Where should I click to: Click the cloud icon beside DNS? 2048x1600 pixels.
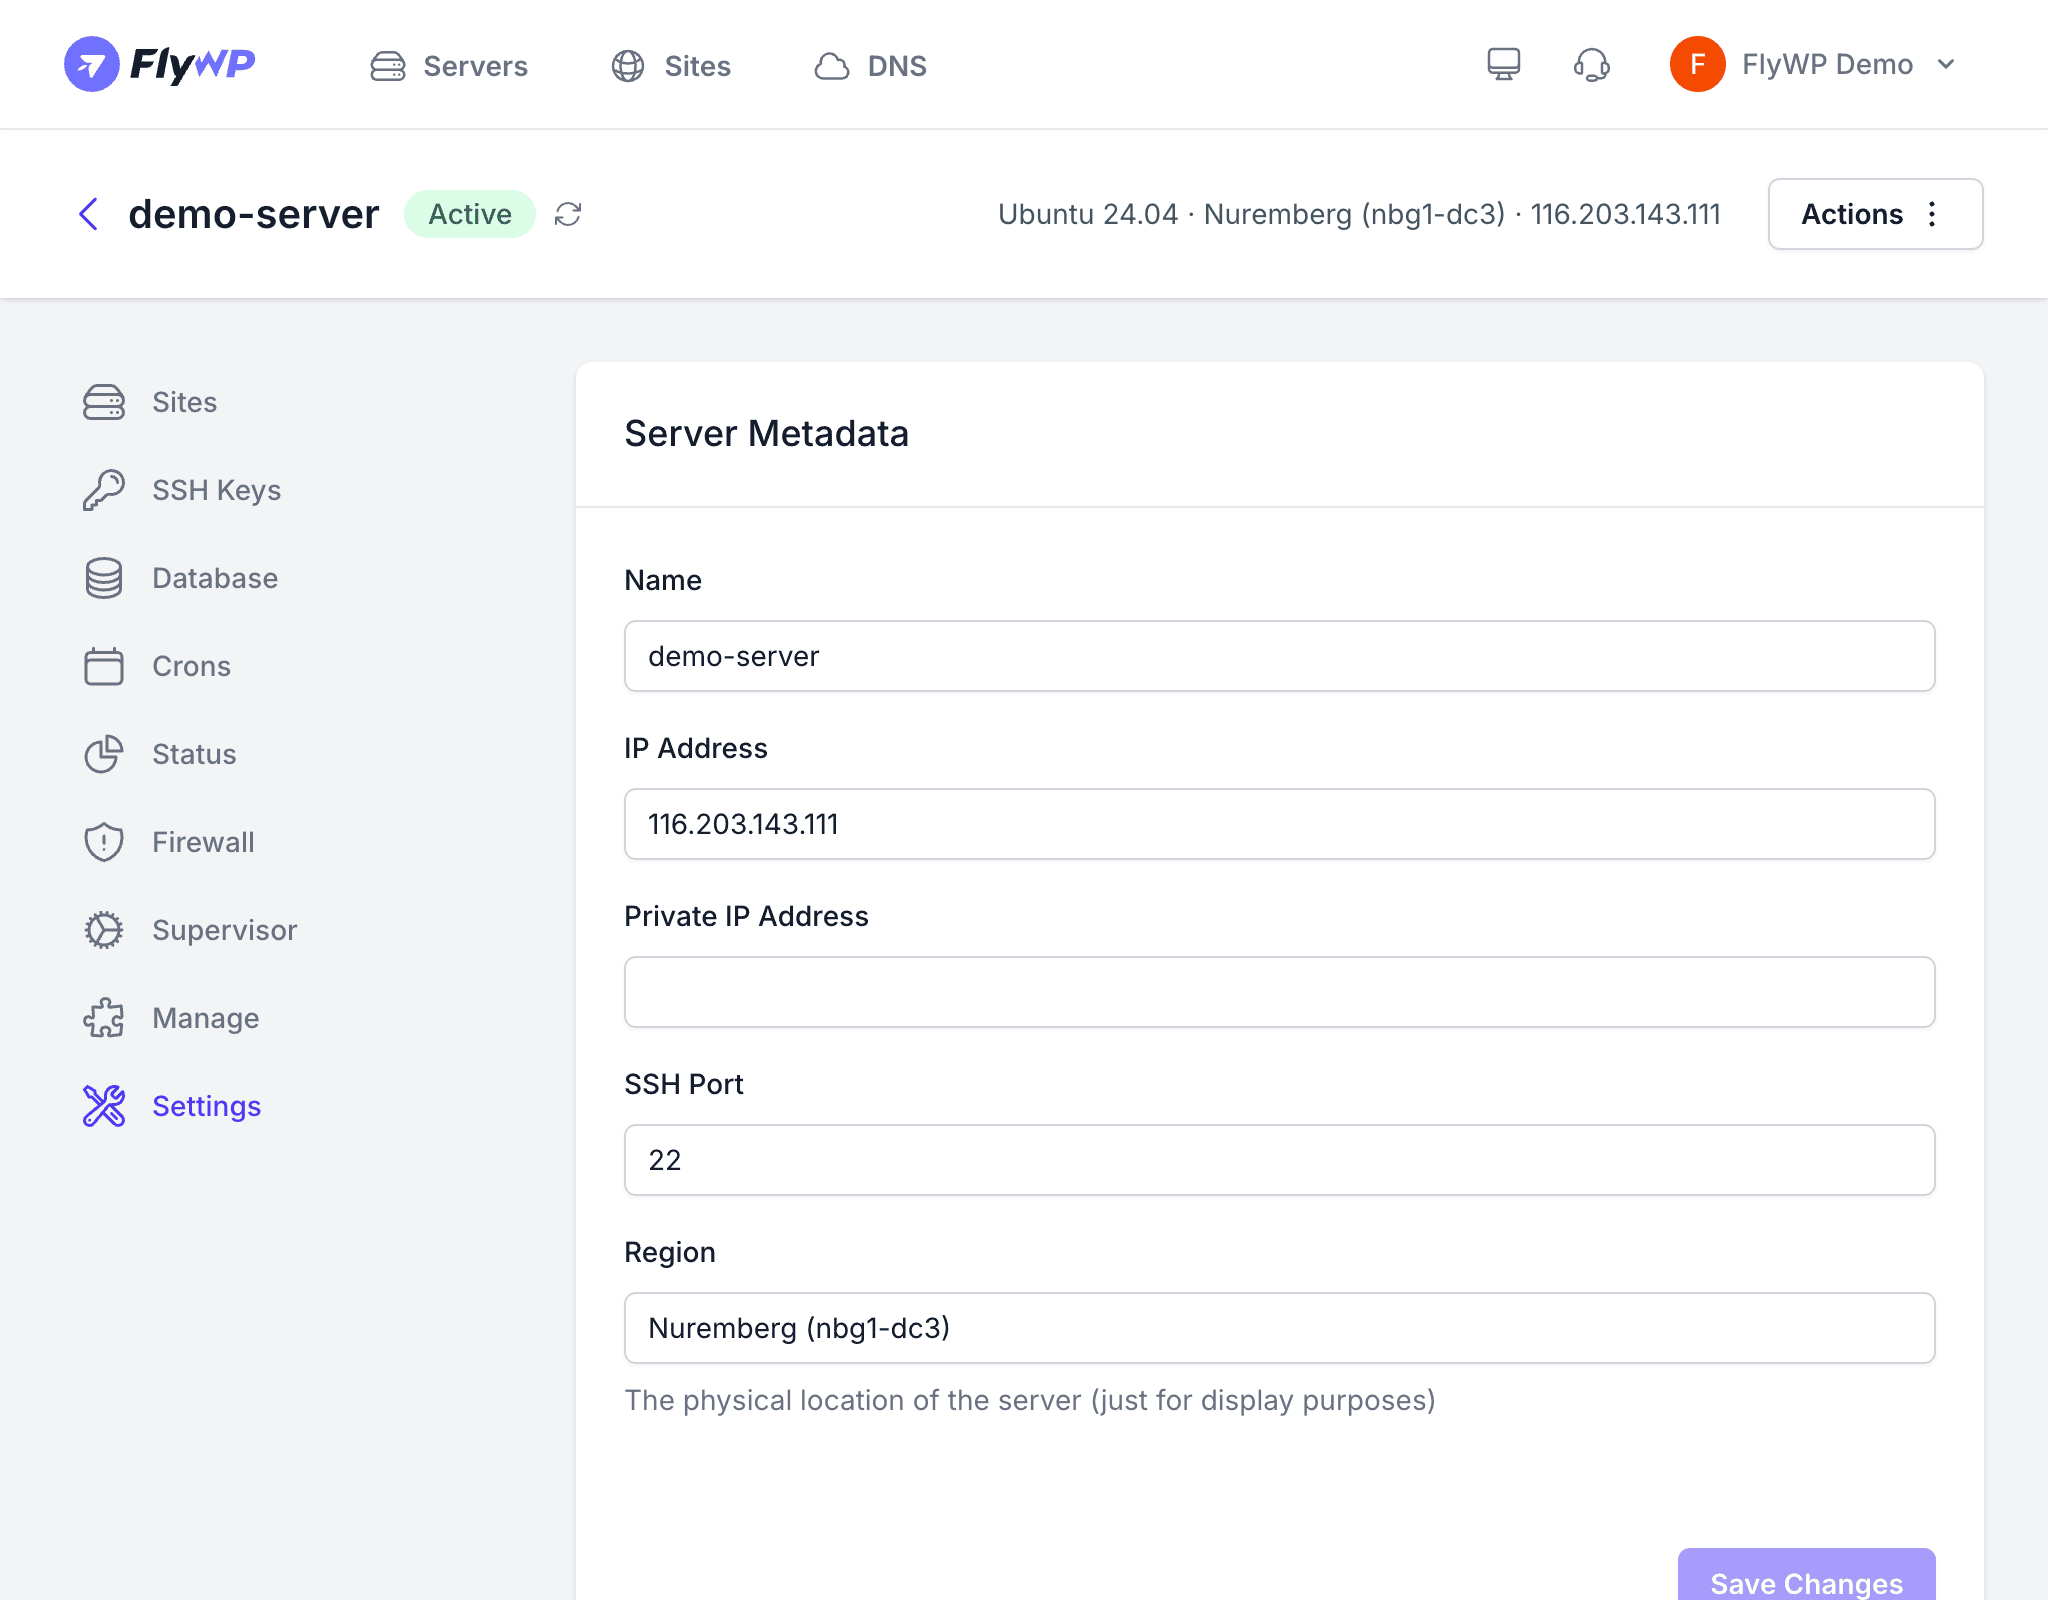[831, 66]
